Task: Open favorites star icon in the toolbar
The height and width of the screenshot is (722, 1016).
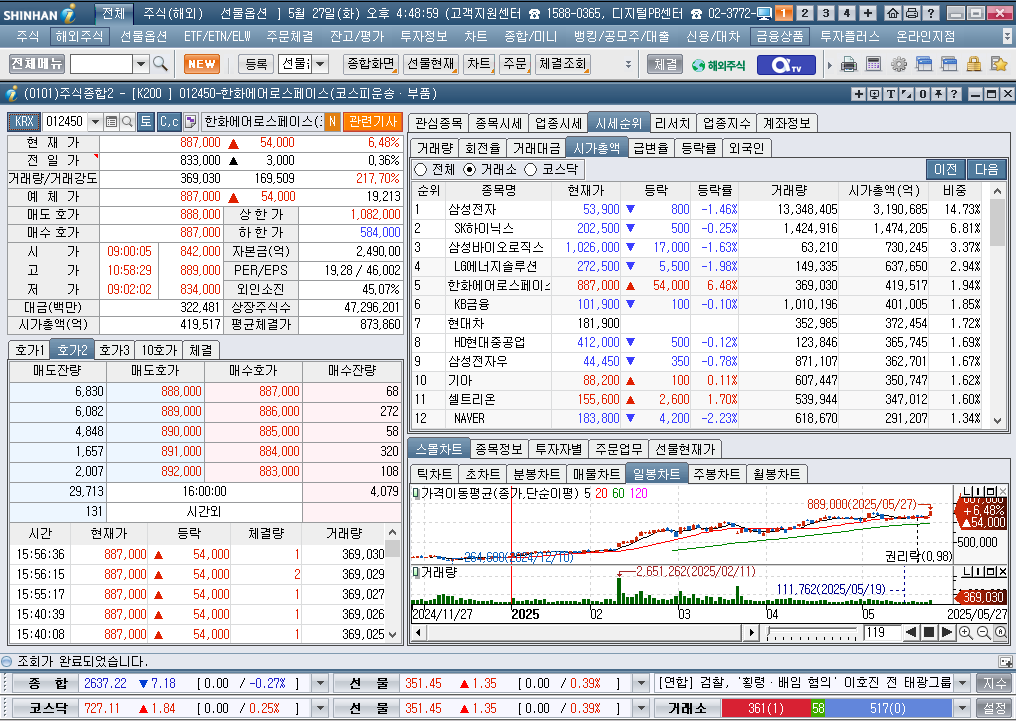Action: [999, 64]
